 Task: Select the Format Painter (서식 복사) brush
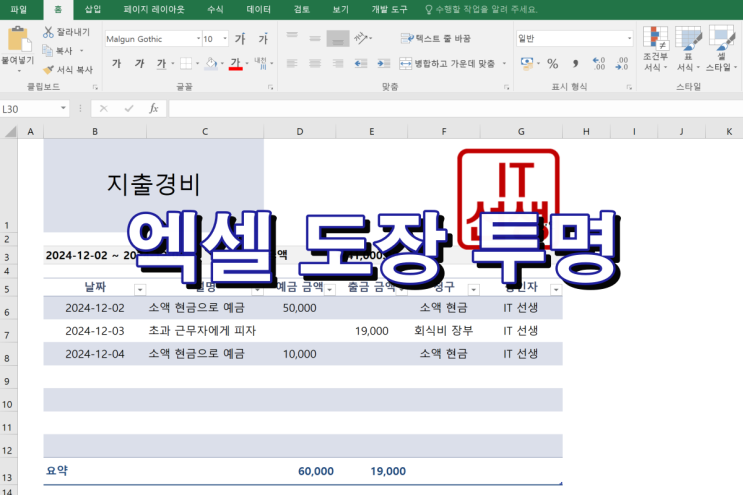[x=48, y=69]
